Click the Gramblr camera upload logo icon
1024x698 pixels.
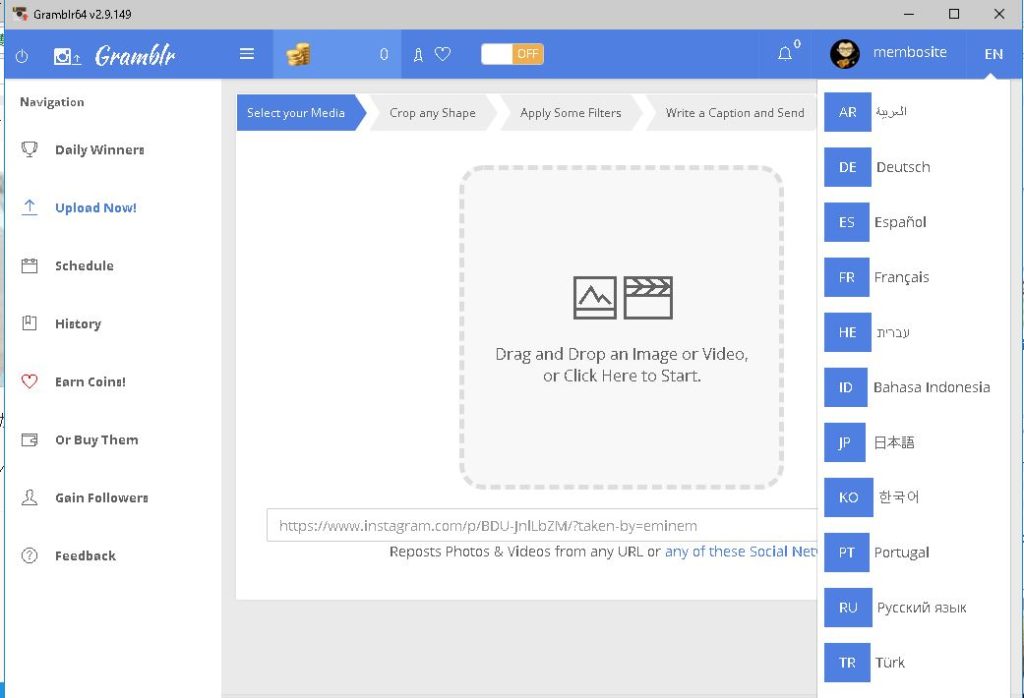[67, 57]
